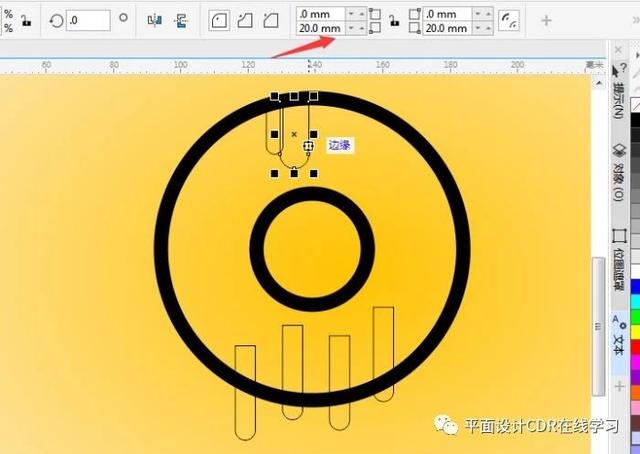Click the top-right selection handle
Image resolution: width=640 pixels, height=454 pixels.
(313, 96)
